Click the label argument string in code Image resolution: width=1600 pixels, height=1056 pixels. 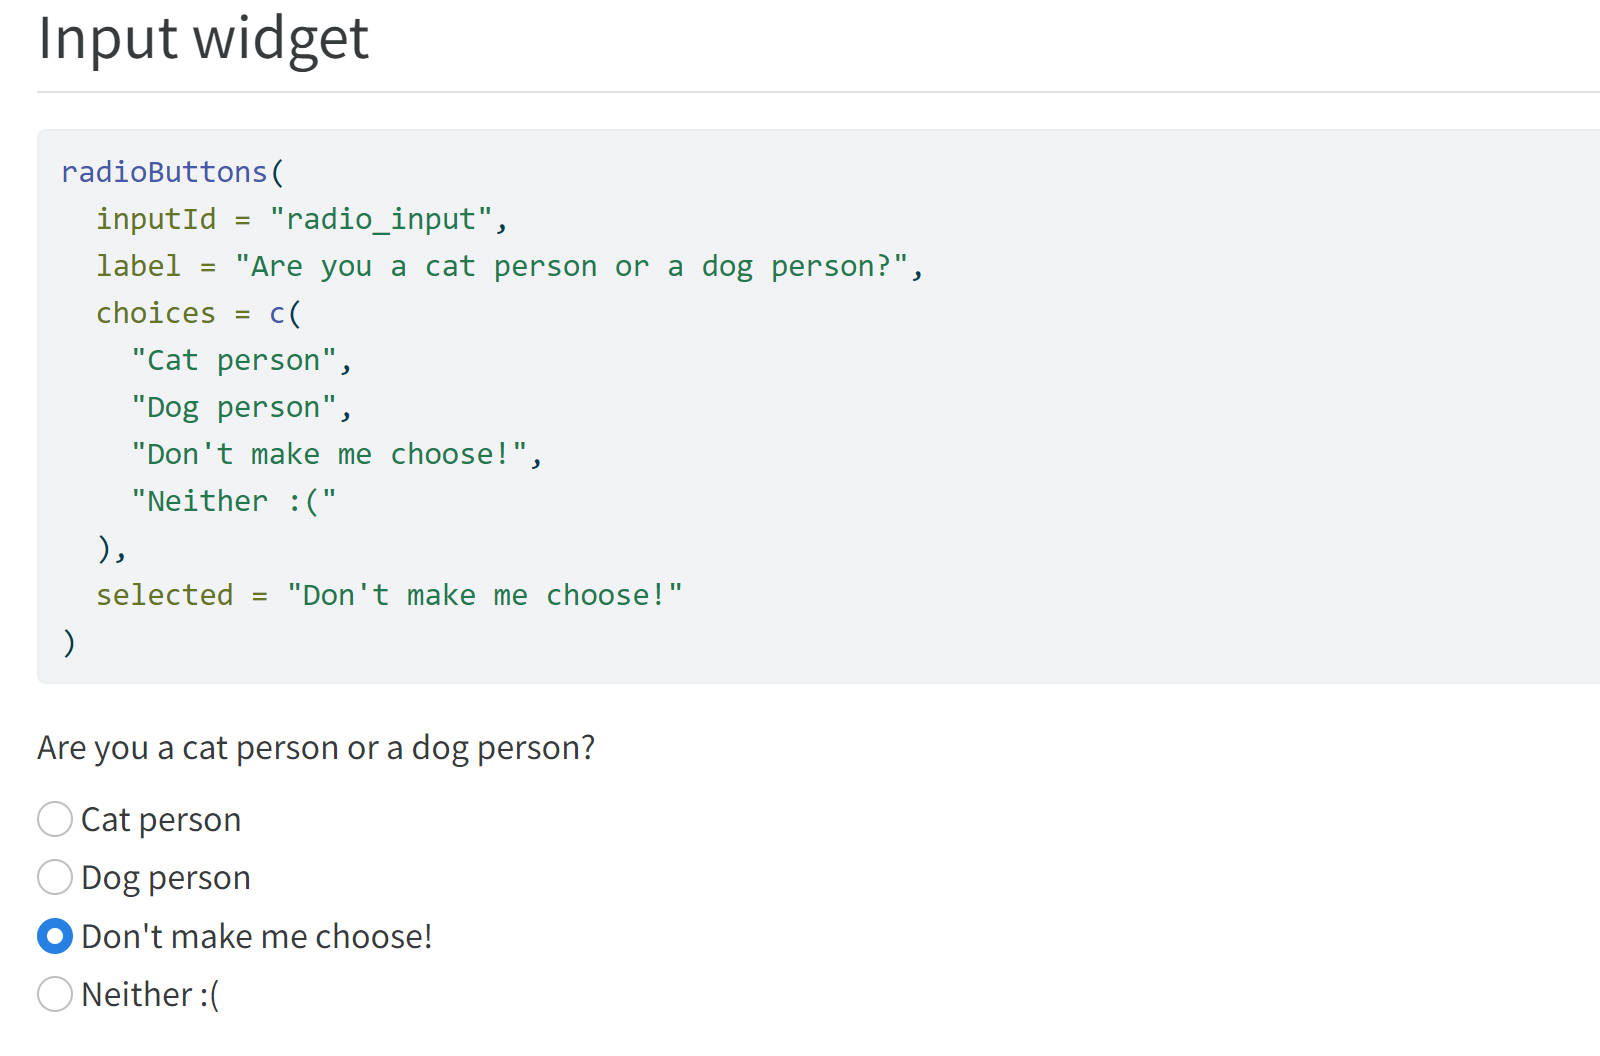click(571, 266)
